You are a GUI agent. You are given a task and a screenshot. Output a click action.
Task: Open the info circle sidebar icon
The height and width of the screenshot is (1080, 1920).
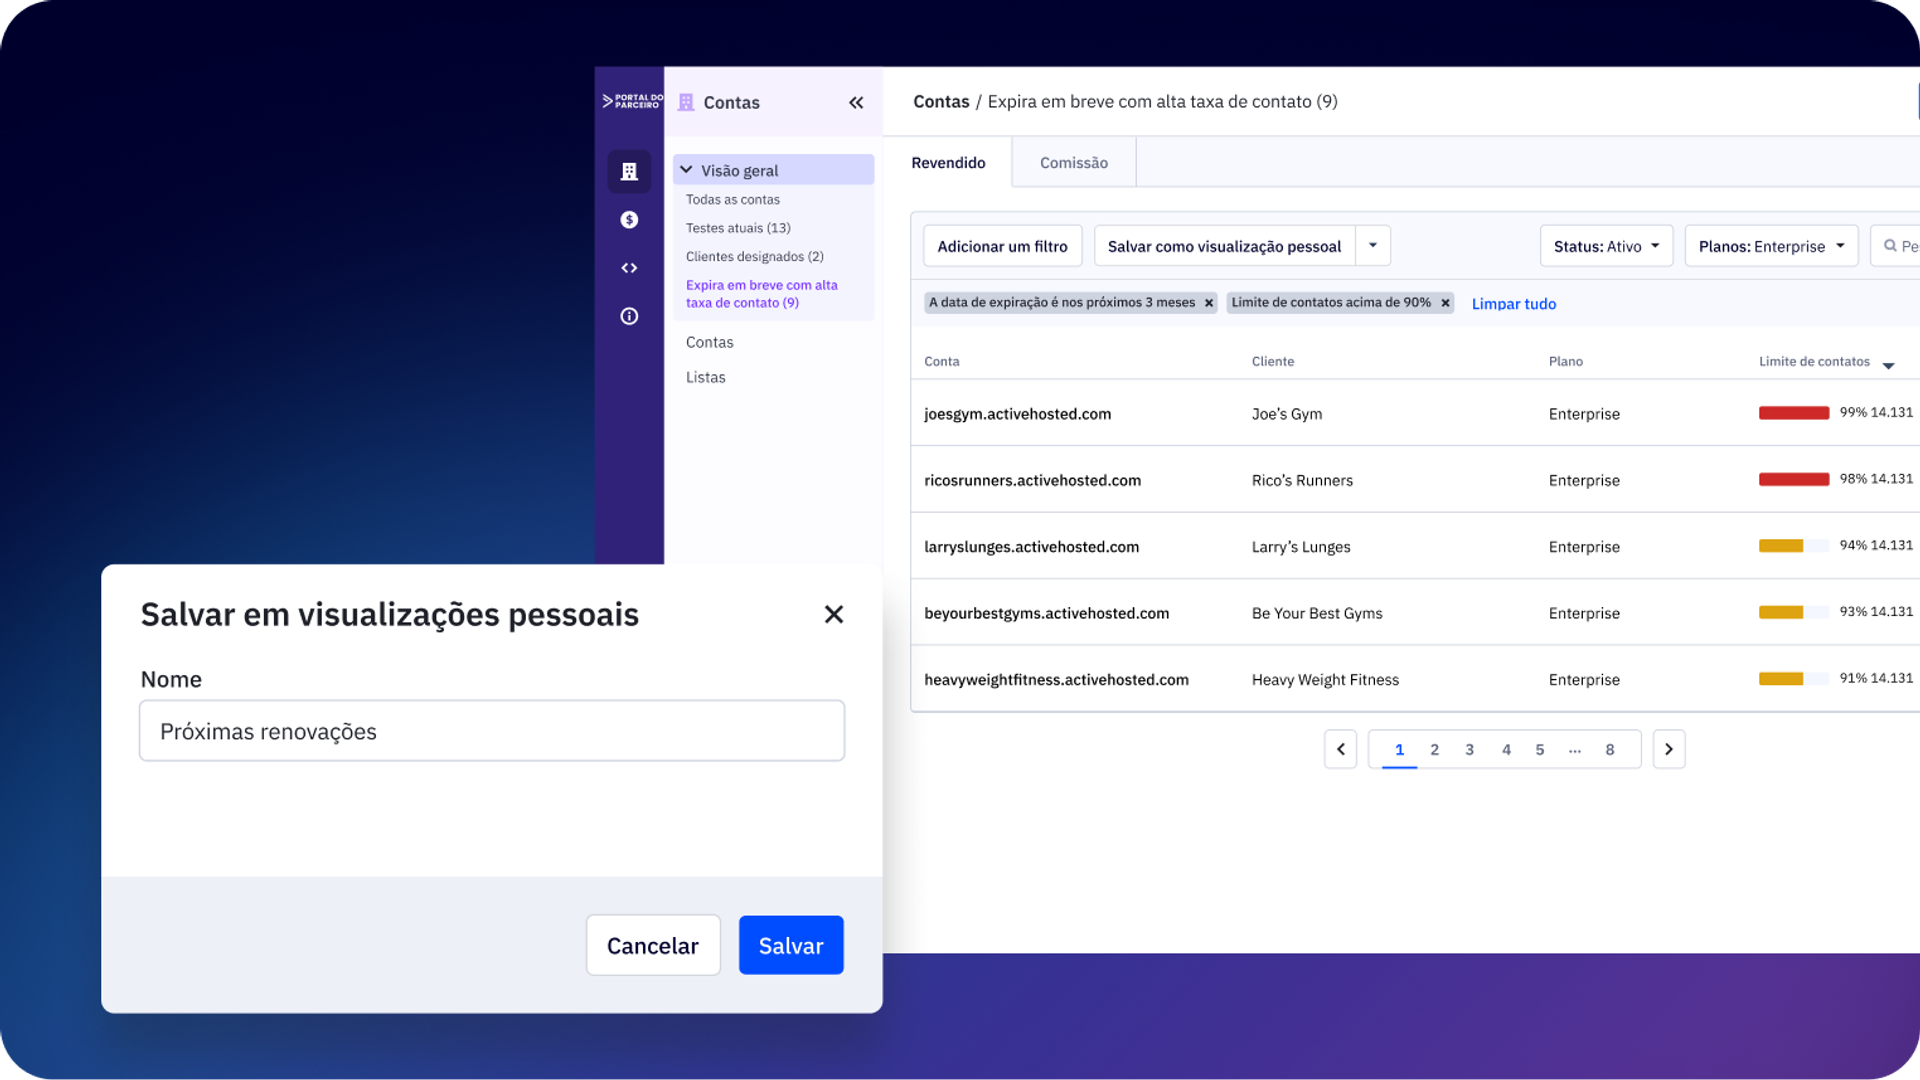coord(629,316)
